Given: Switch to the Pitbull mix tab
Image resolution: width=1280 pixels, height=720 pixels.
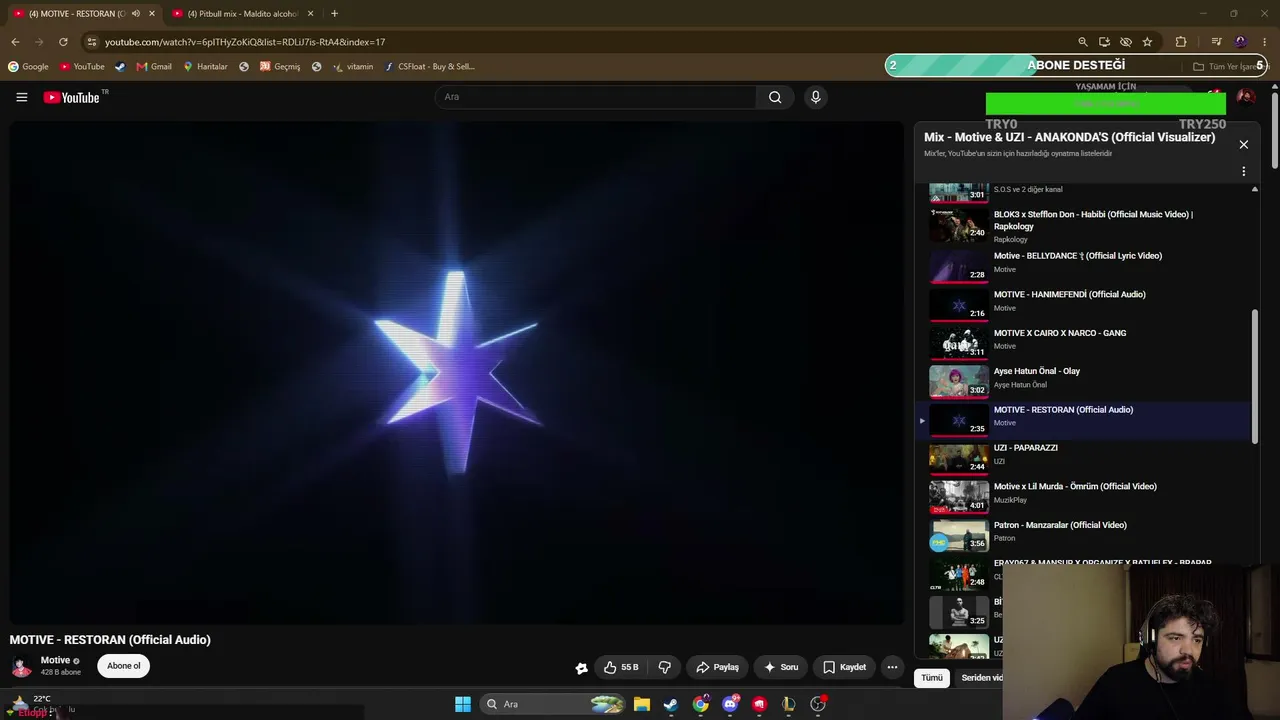Looking at the screenshot, I should [241, 14].
